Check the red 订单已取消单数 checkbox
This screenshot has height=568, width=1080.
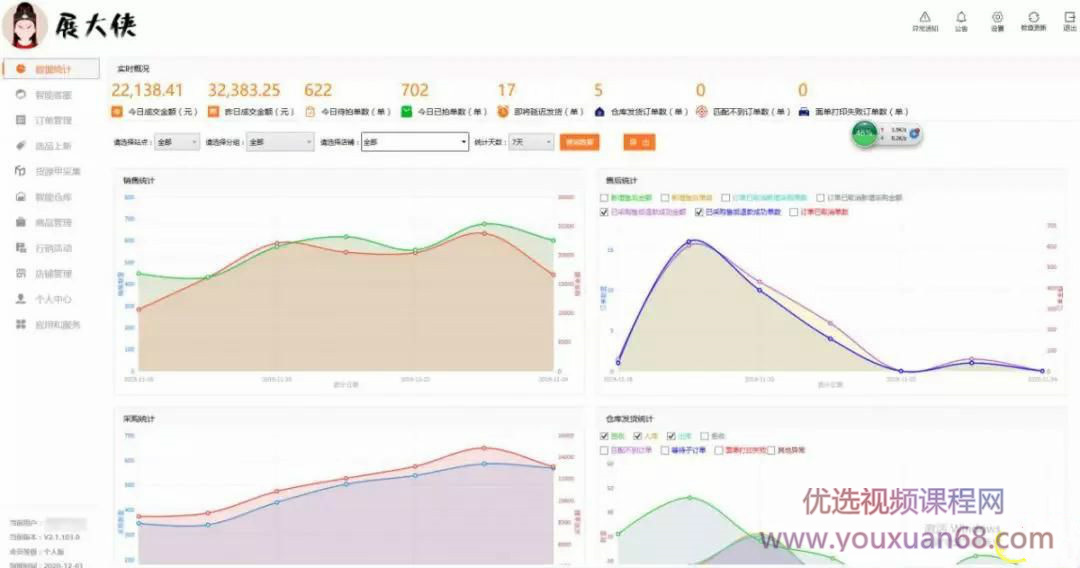[x=794, y=212]
